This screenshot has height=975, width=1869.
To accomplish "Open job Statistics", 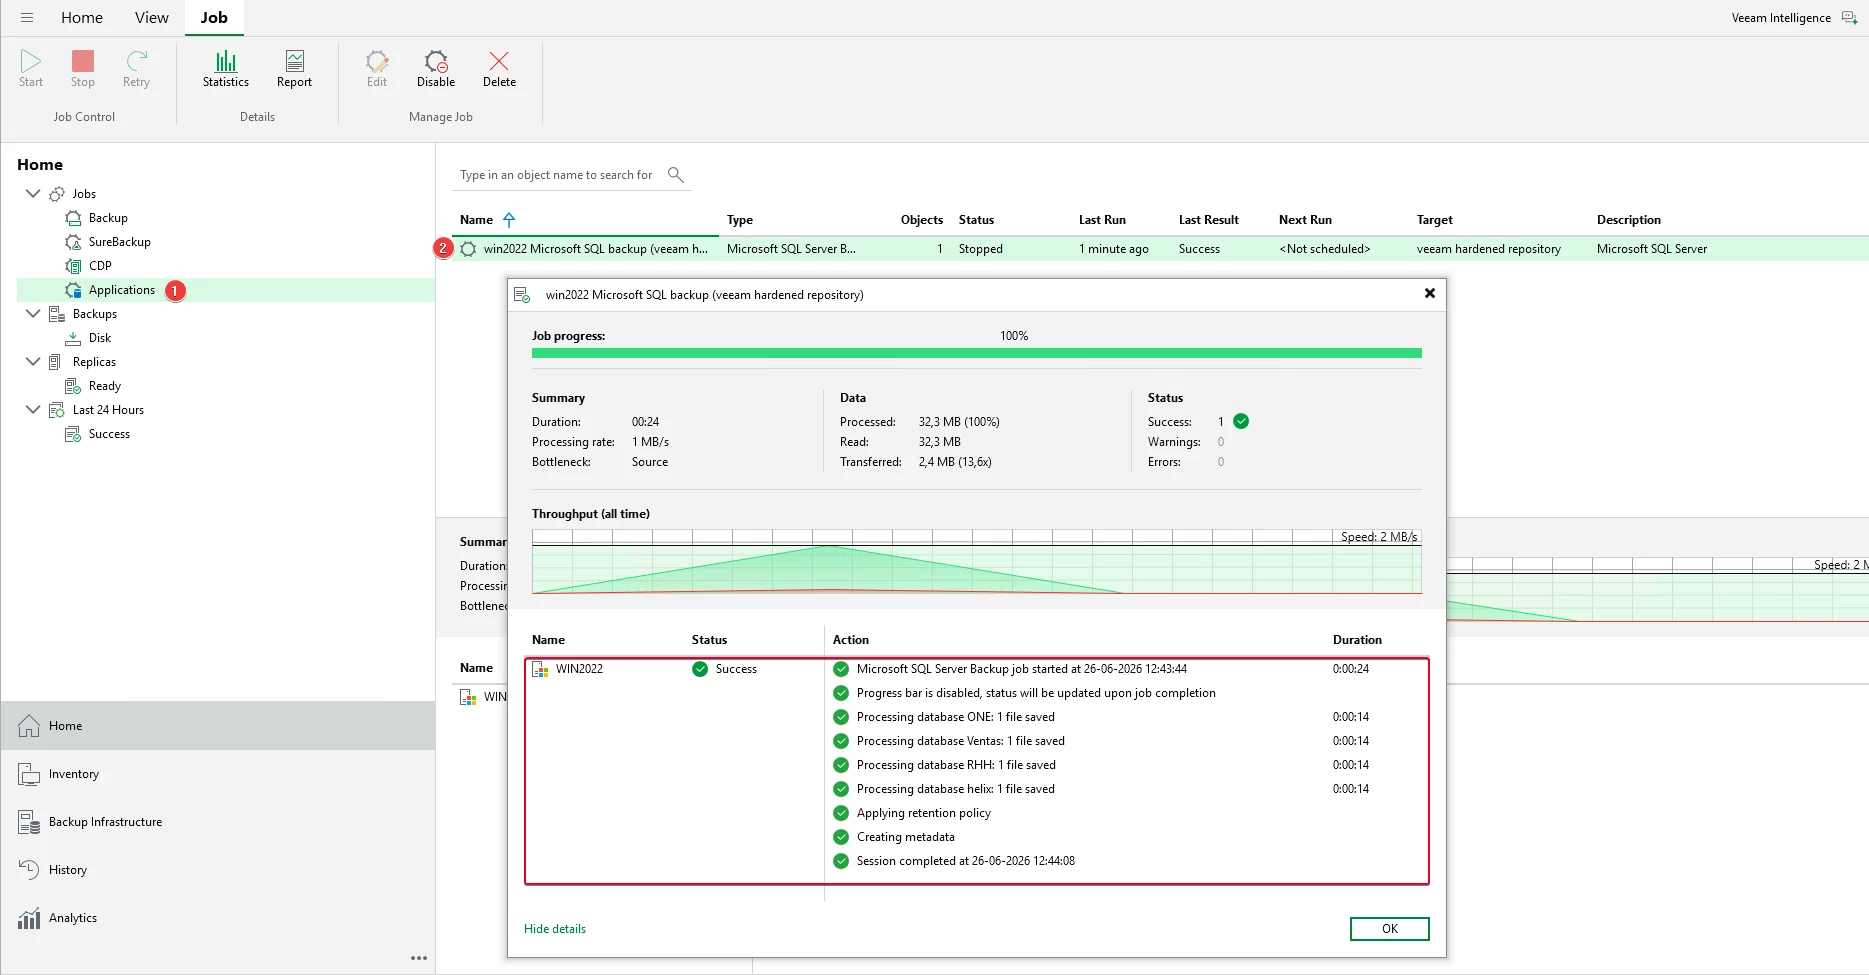I will click(226, 69).
